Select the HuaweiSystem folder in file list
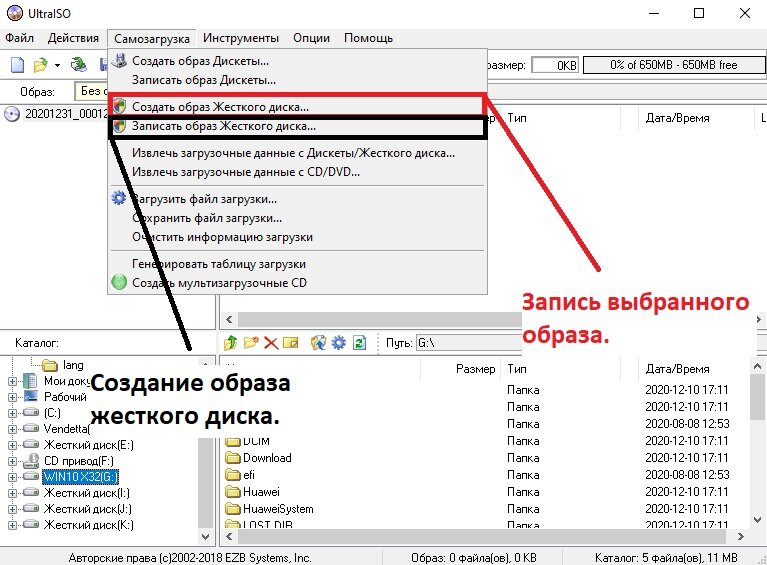The image size is (767, 565). (270, 509)
